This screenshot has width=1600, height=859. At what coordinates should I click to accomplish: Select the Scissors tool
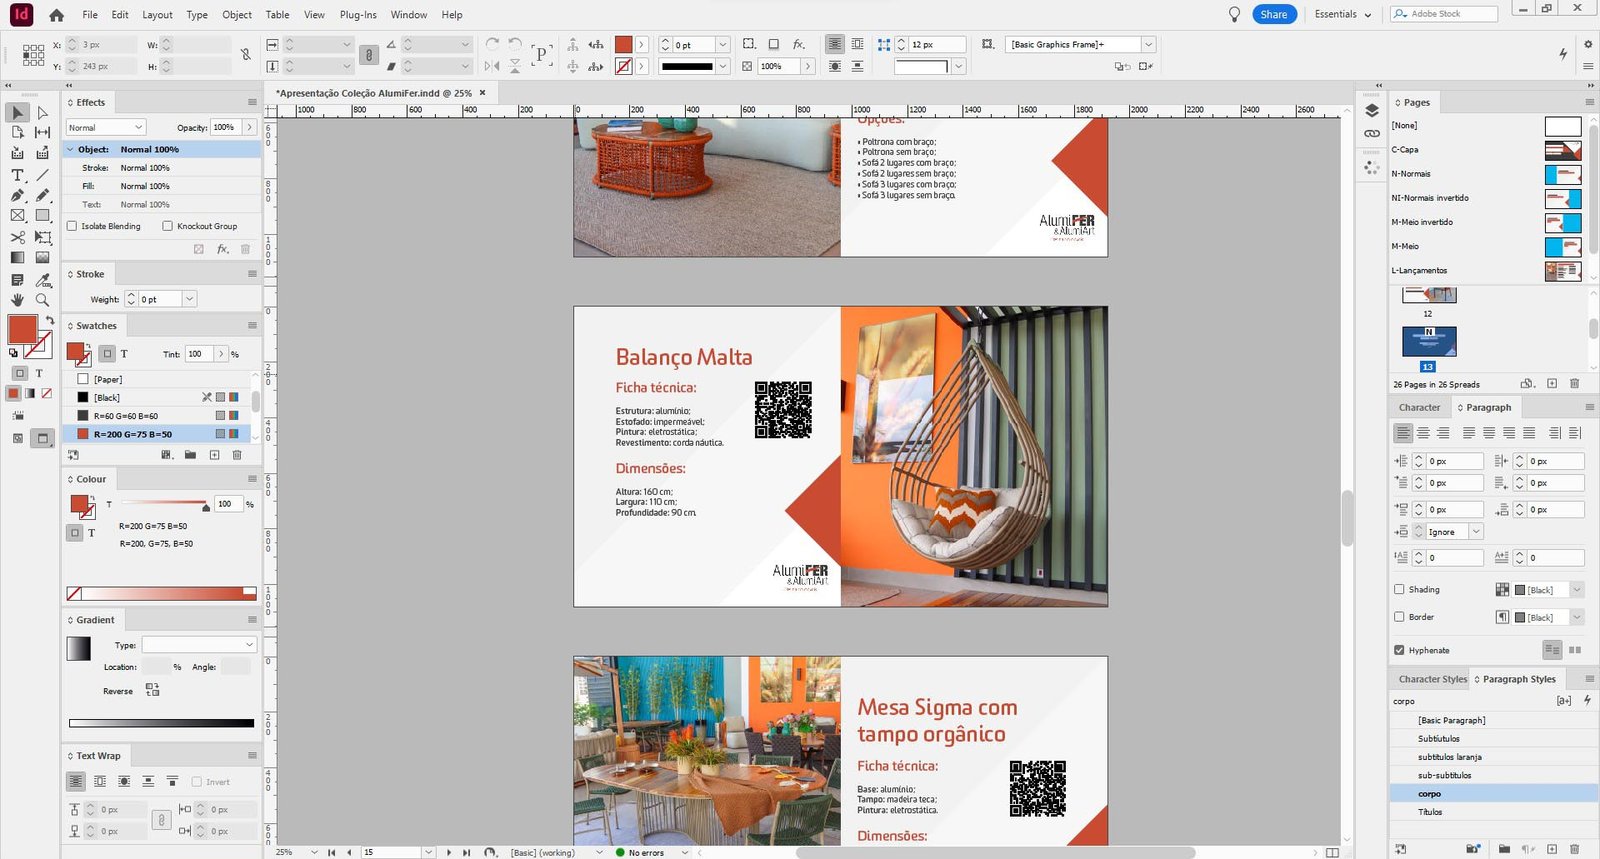point(18,237)
